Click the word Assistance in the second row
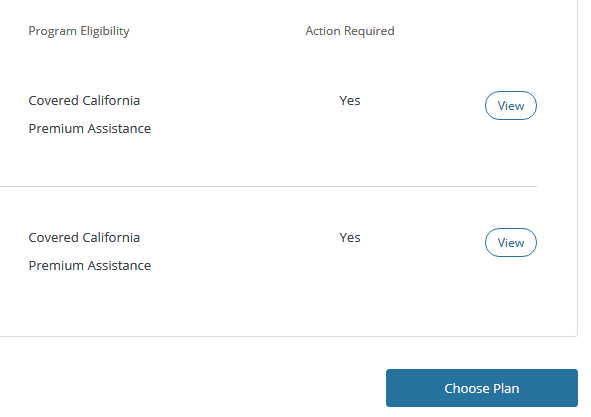Viewport: 591px width, 417px height. (x=119, y=265)
